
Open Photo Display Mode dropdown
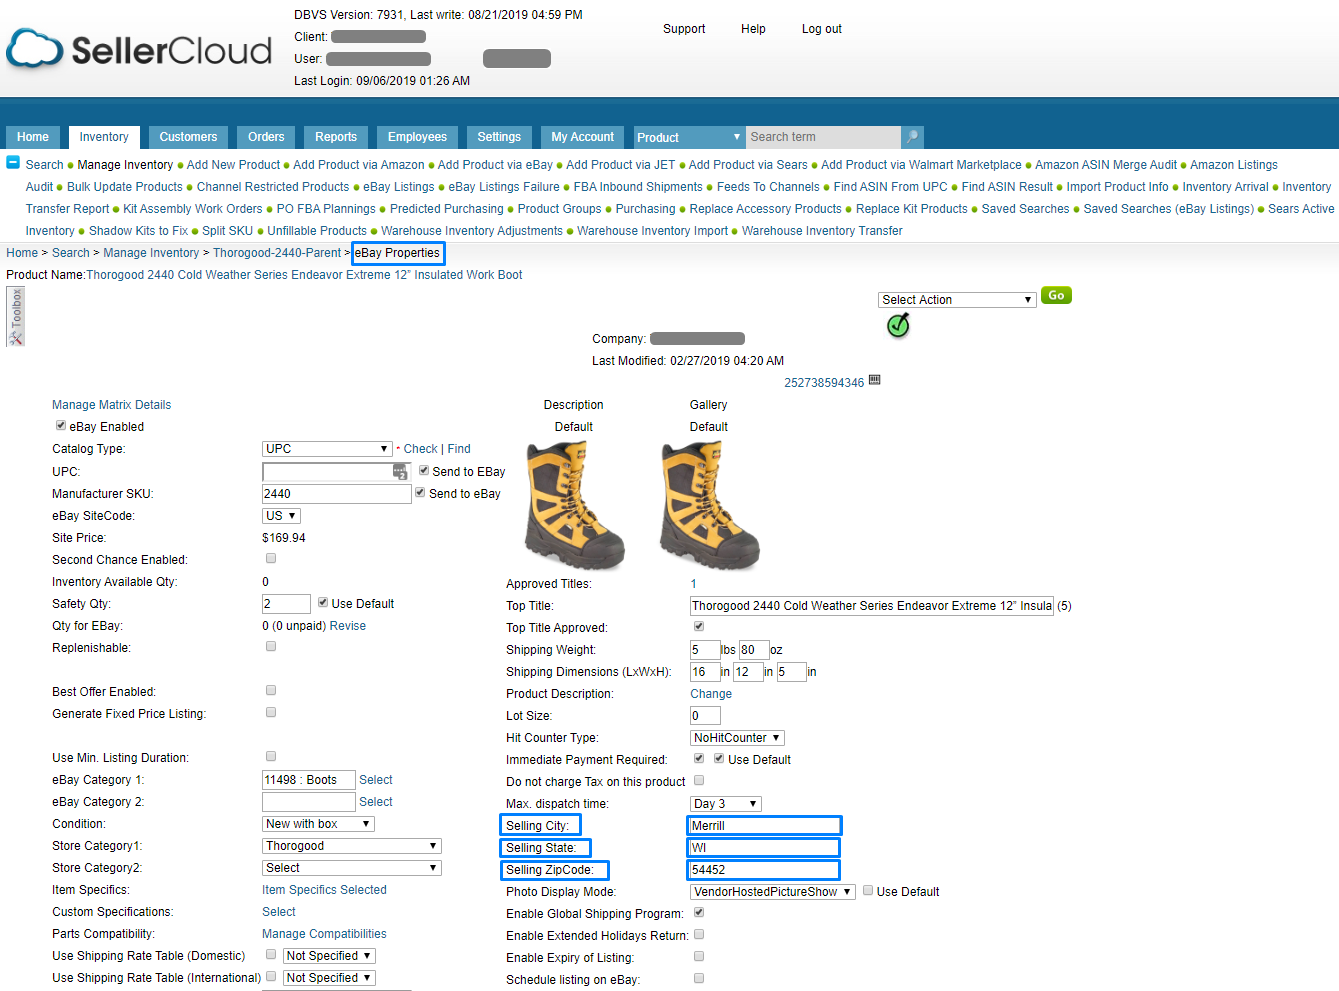click(x=773, y=892)
